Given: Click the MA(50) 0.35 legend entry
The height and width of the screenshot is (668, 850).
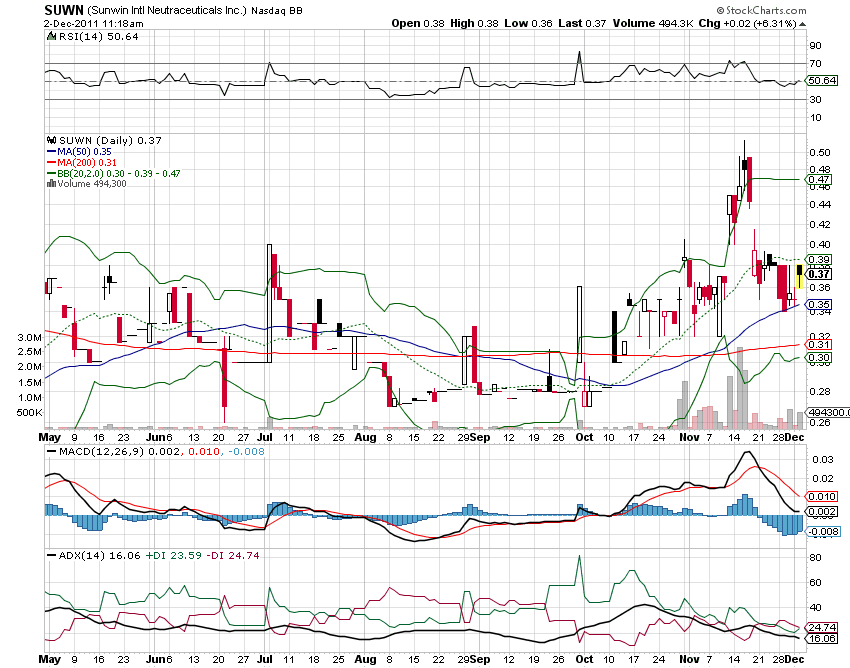Looking at the screenshot, I should point(79,152).
